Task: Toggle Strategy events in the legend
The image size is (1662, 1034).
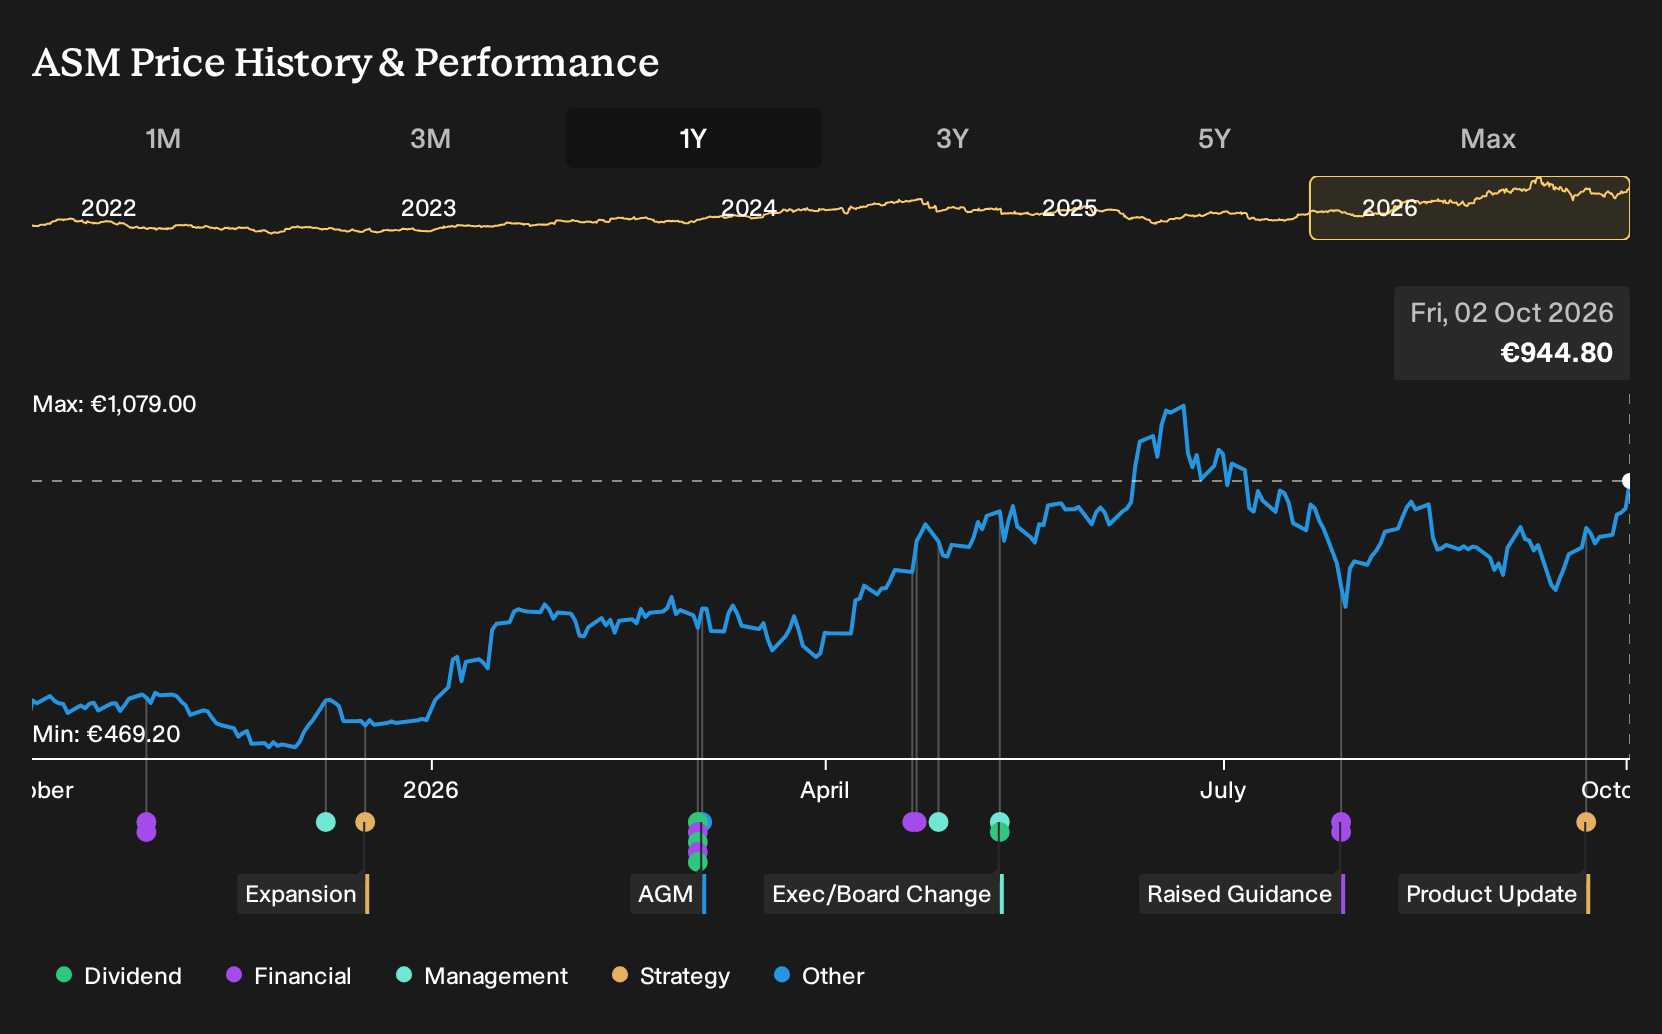Action: pos(671,976)
